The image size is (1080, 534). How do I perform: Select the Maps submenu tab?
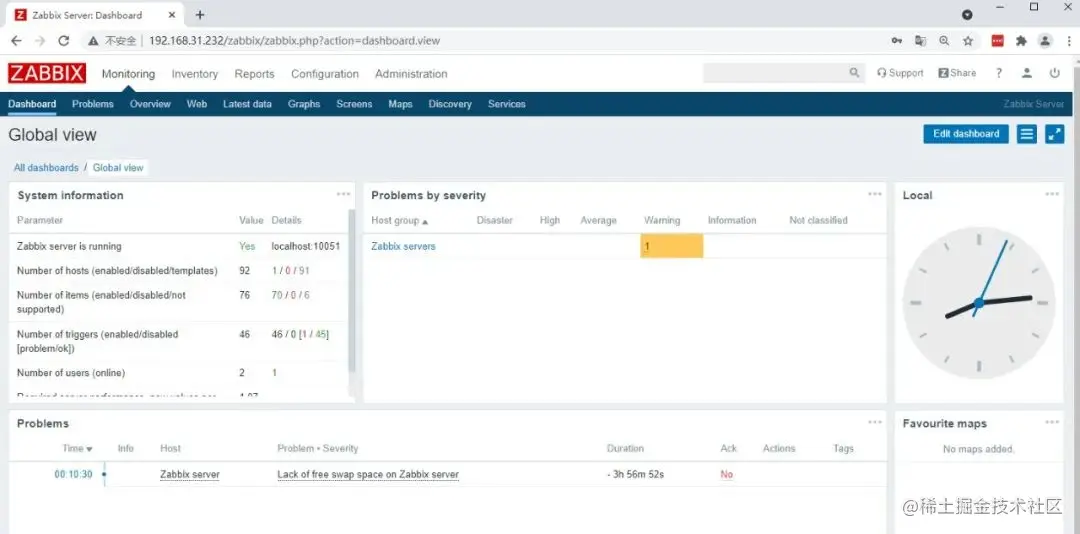pos(400,104)
